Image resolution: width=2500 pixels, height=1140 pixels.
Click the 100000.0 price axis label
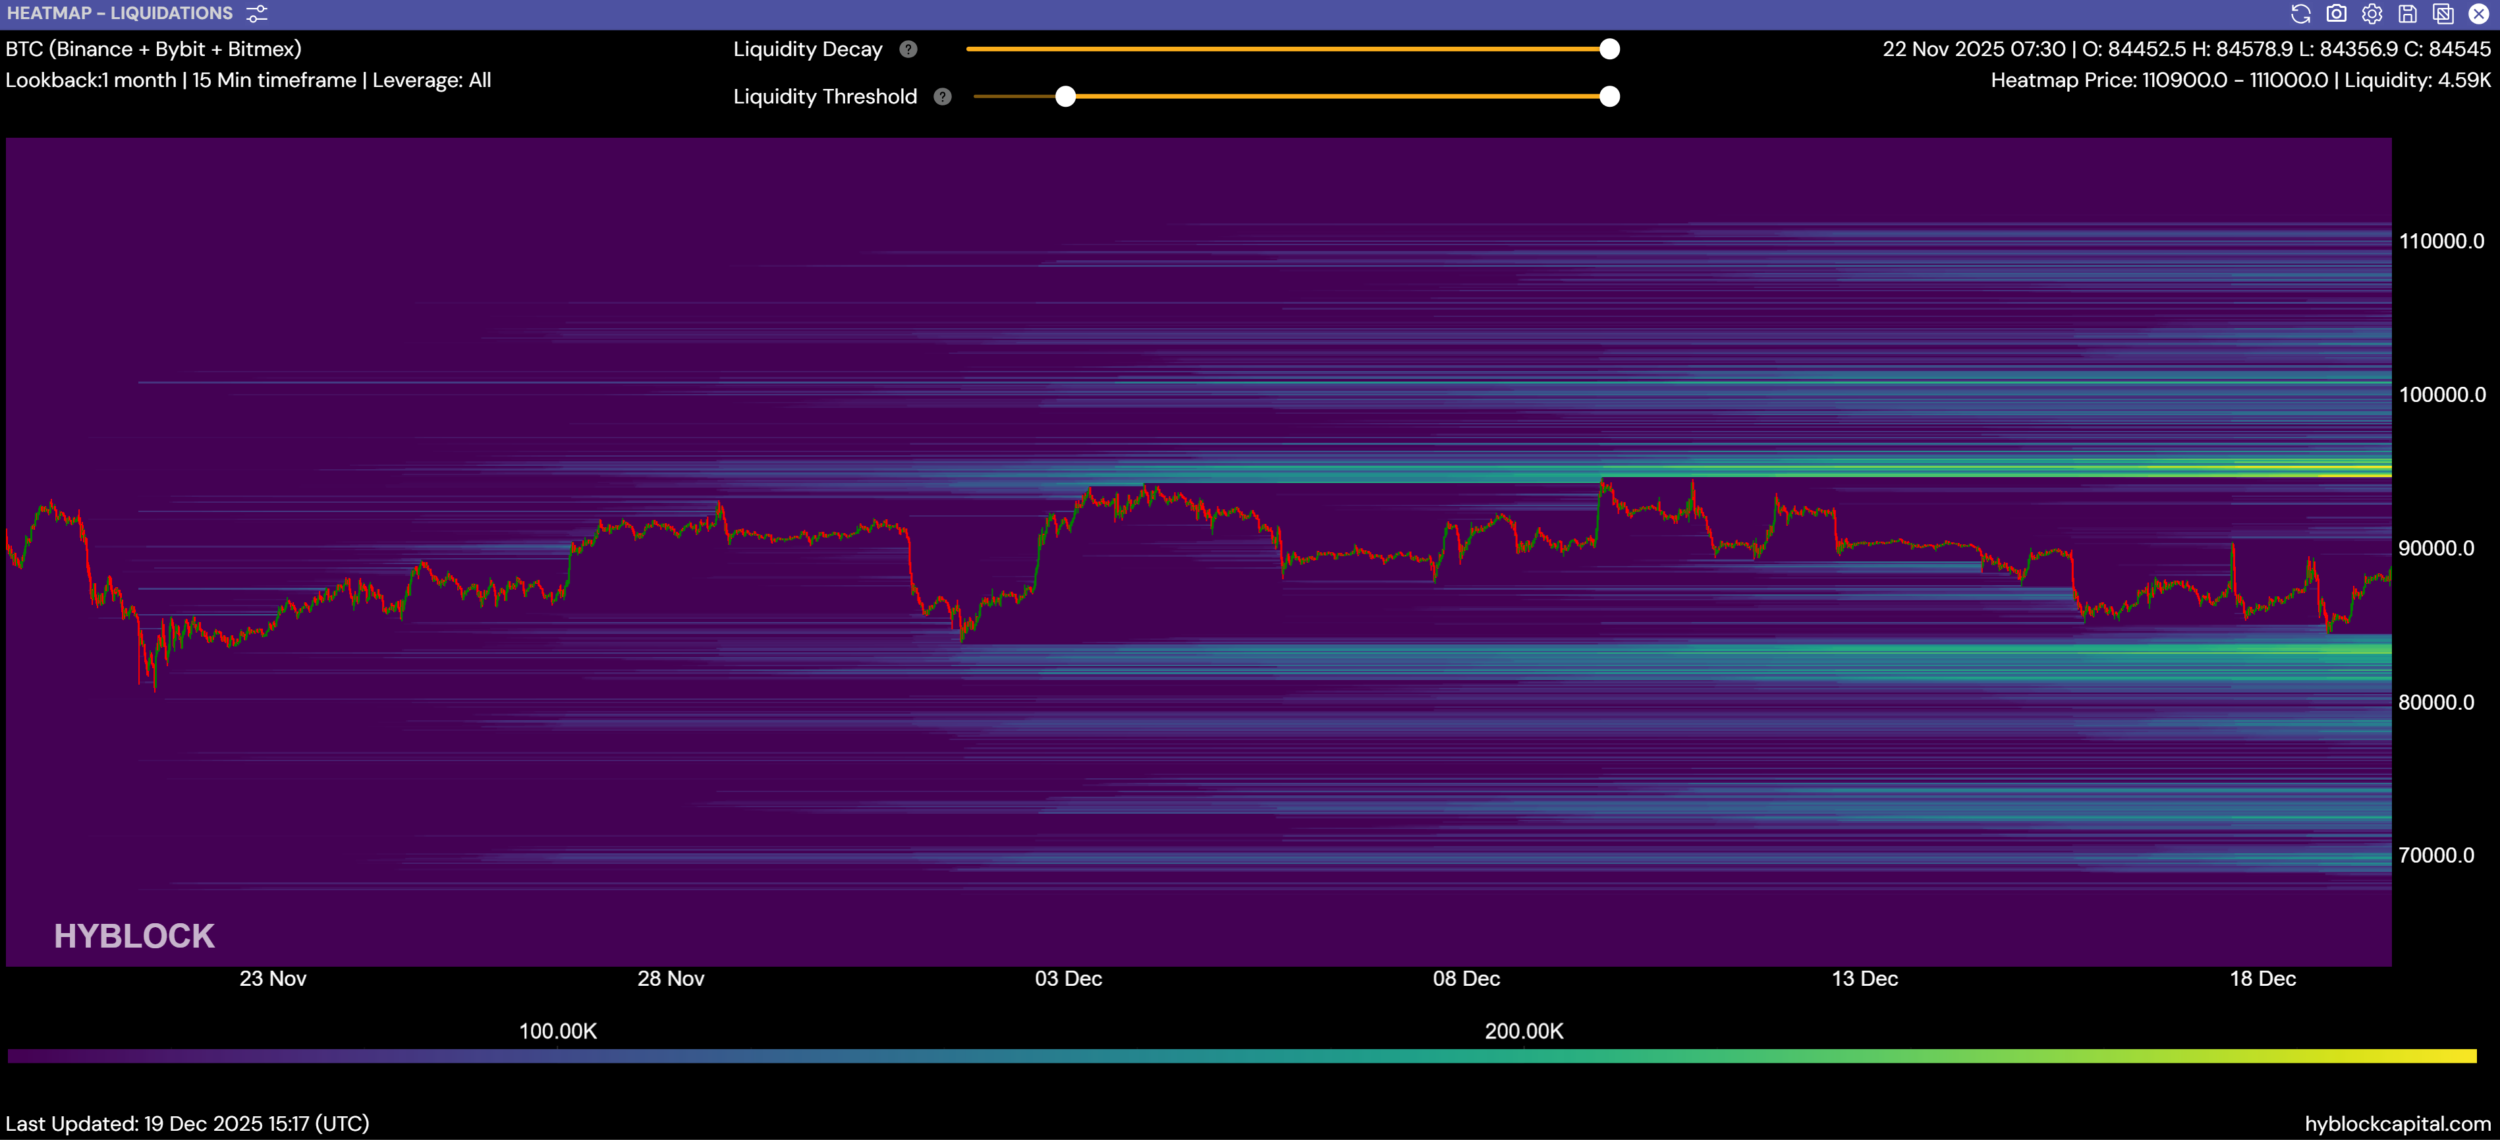click(x=2441, y=395)
